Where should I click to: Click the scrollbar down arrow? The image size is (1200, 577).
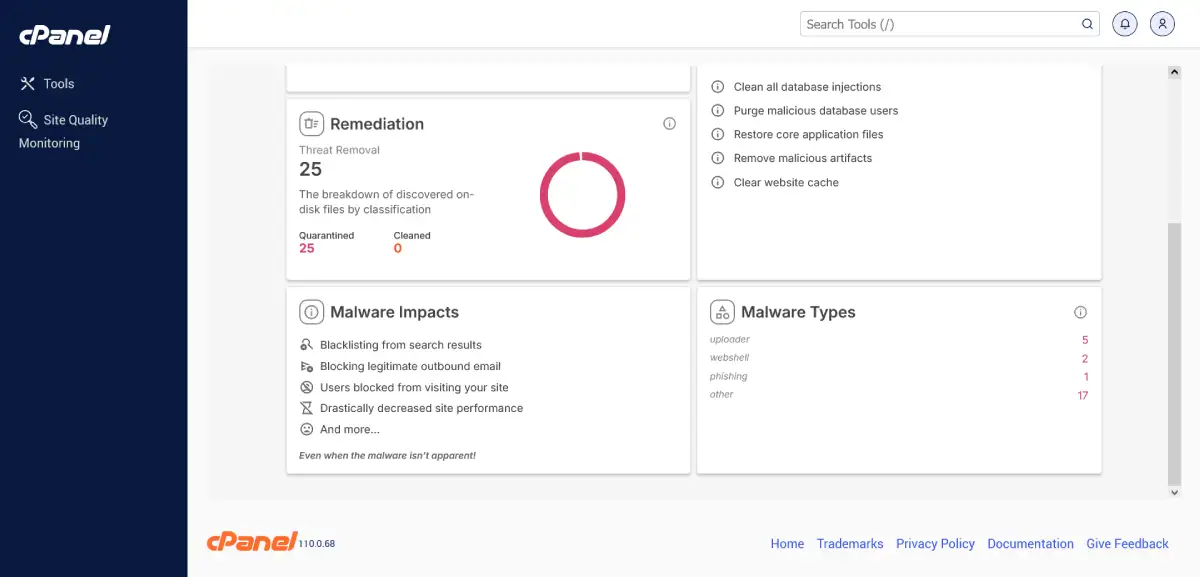(1174, 492)
